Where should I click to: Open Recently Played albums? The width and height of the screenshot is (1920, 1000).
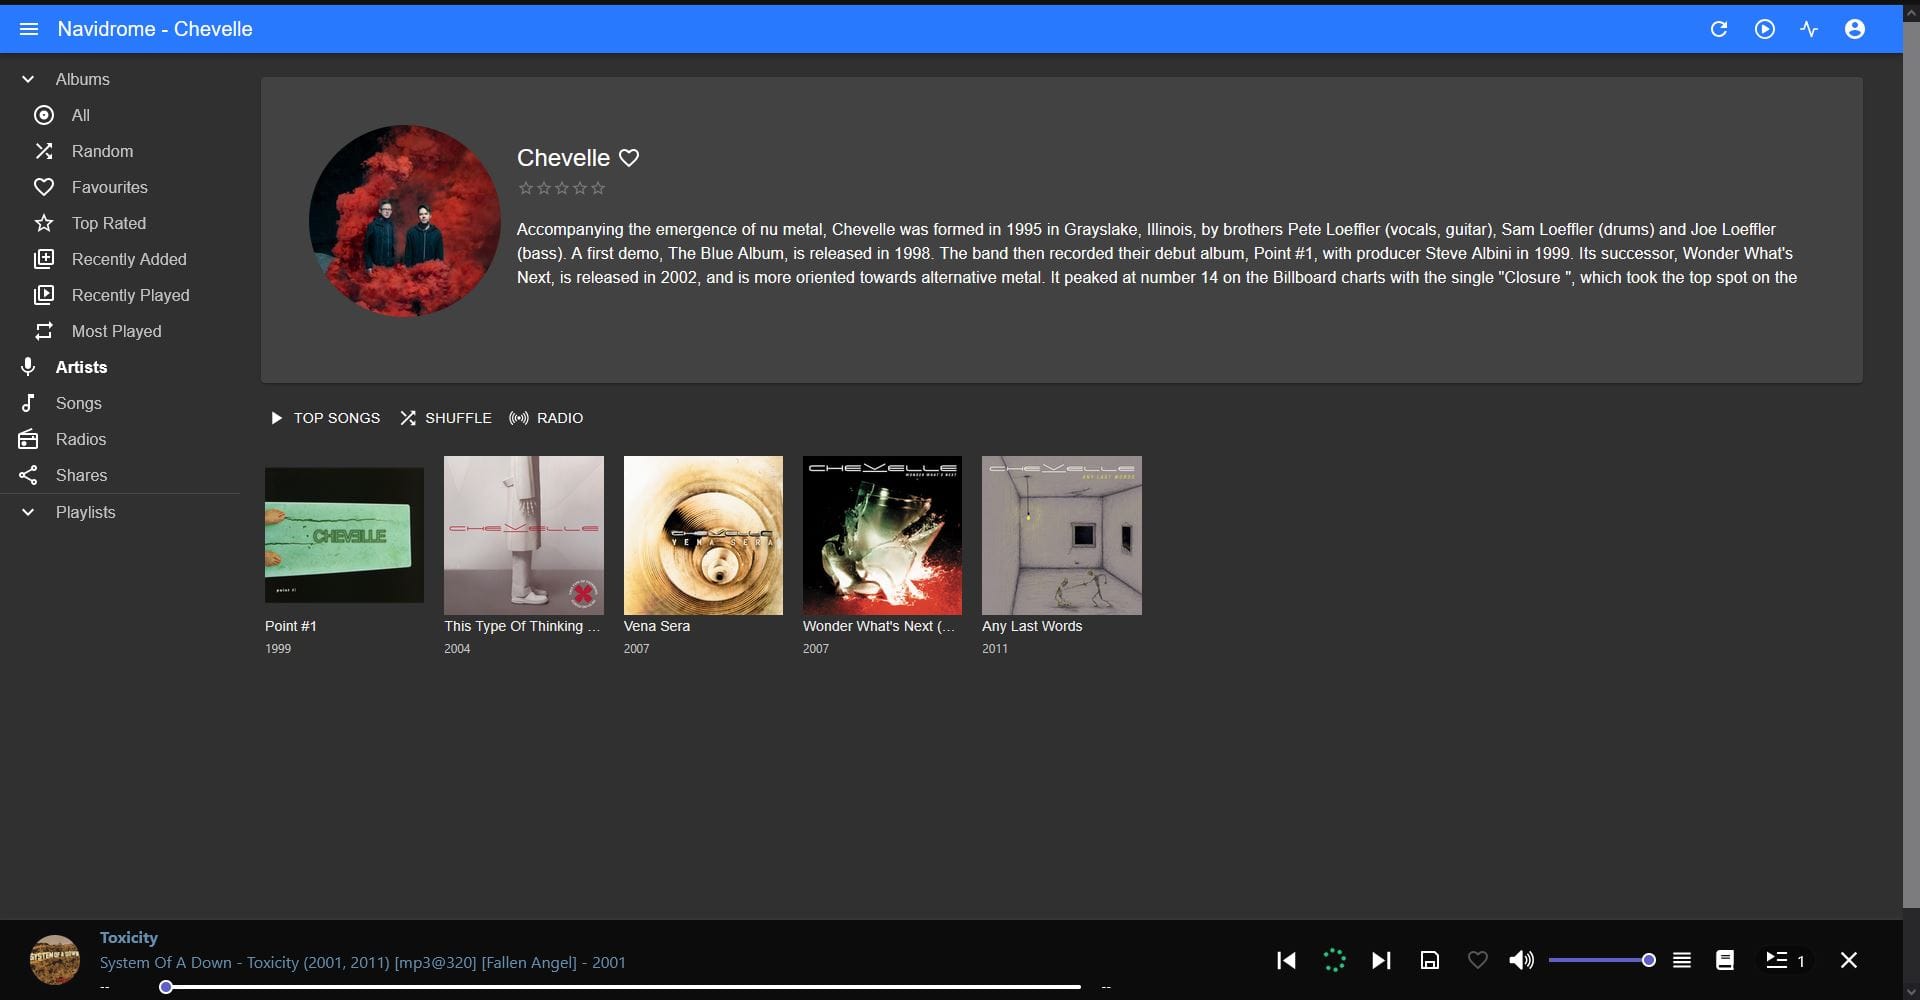tap(120, 295)
